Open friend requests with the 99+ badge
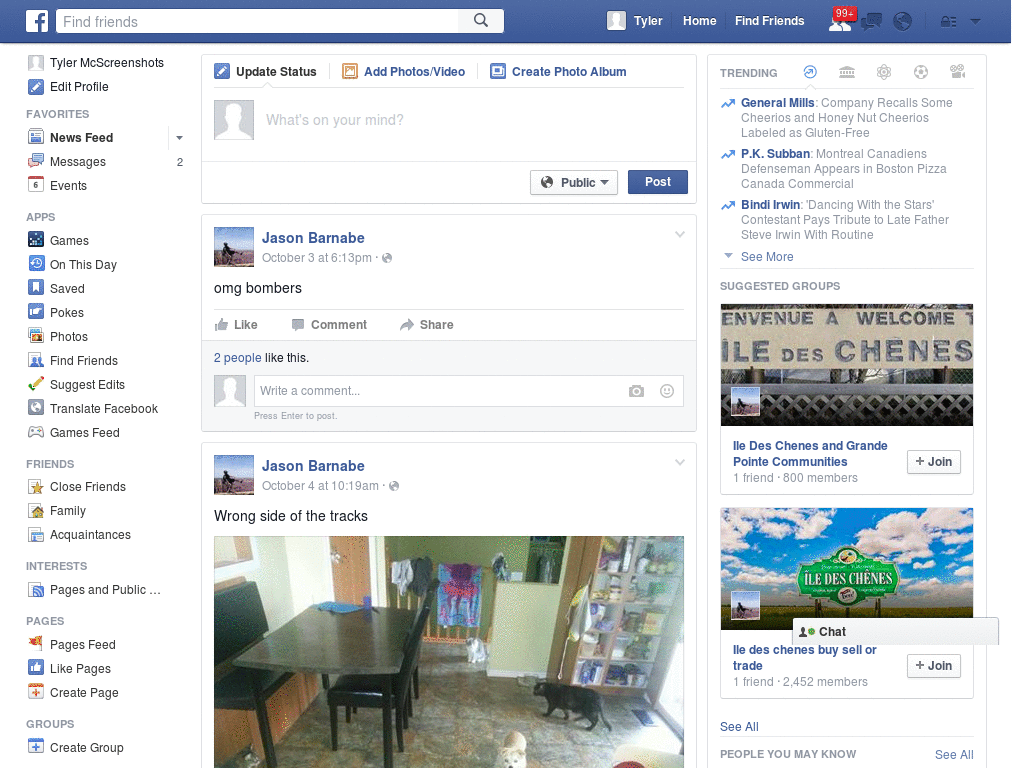 coord(838,22)
